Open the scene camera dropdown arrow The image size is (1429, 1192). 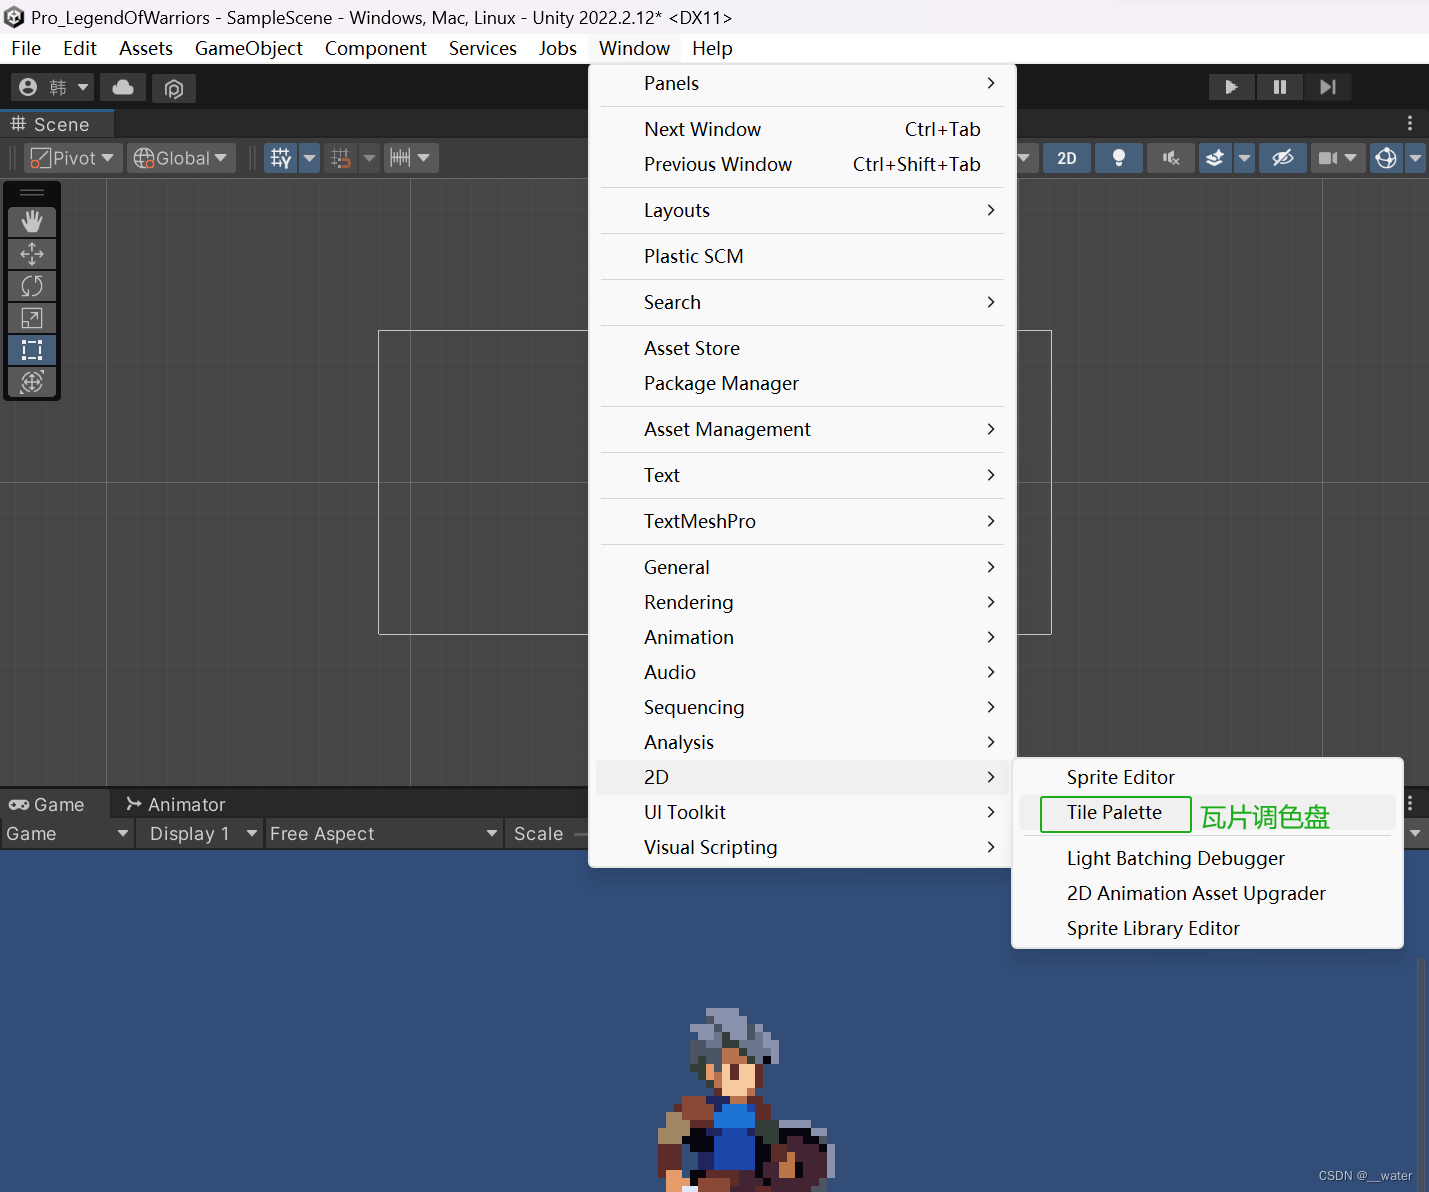(x=1351, y=158)
